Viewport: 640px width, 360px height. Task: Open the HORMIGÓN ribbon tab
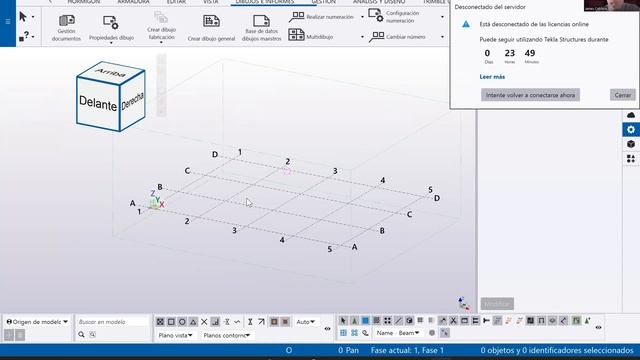84,2
